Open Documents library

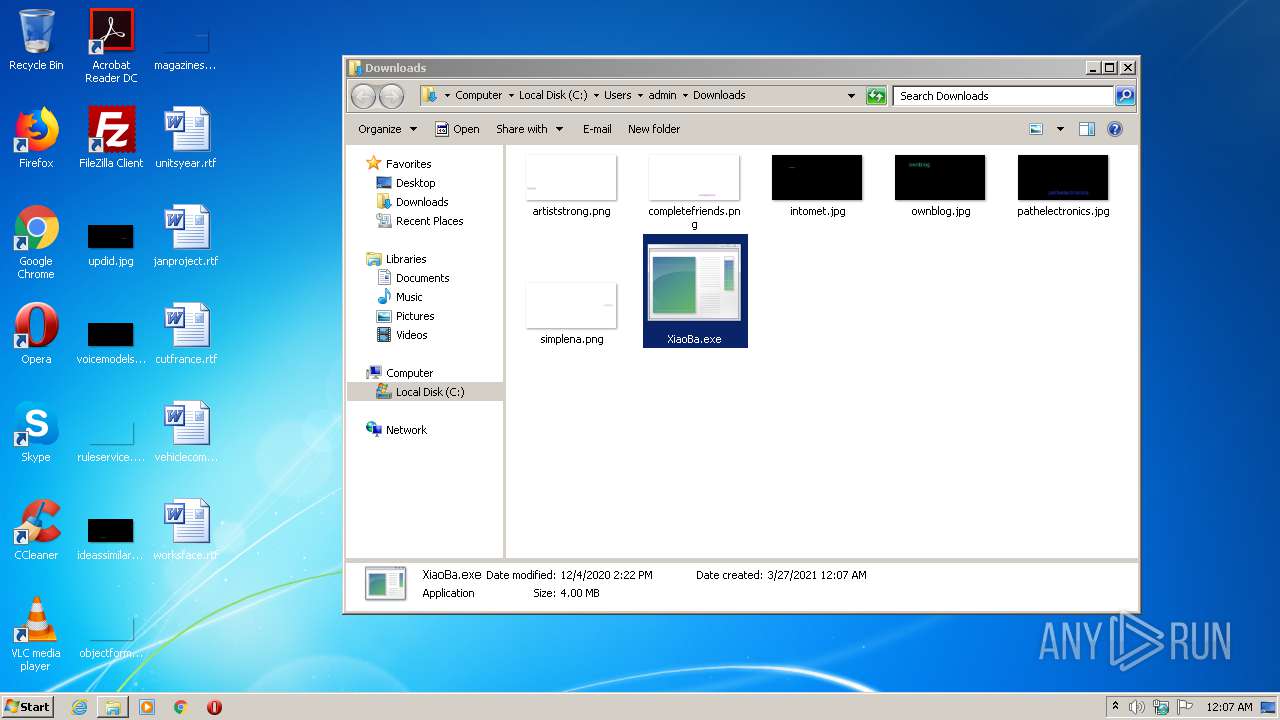(x=413, y=278)
